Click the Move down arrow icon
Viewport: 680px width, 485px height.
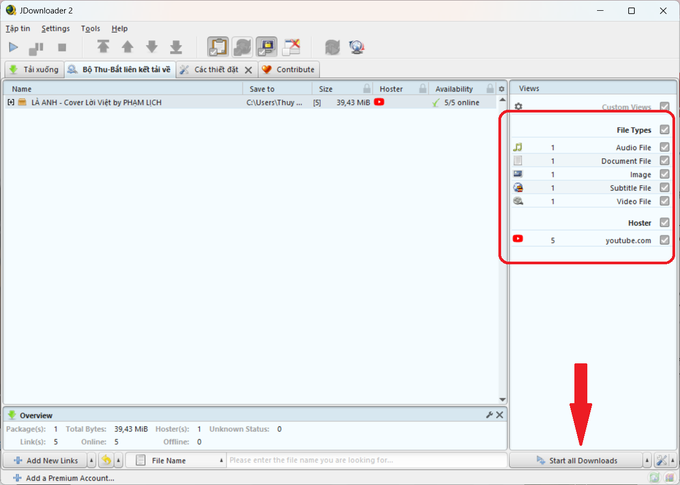click(x=152, y=46)
